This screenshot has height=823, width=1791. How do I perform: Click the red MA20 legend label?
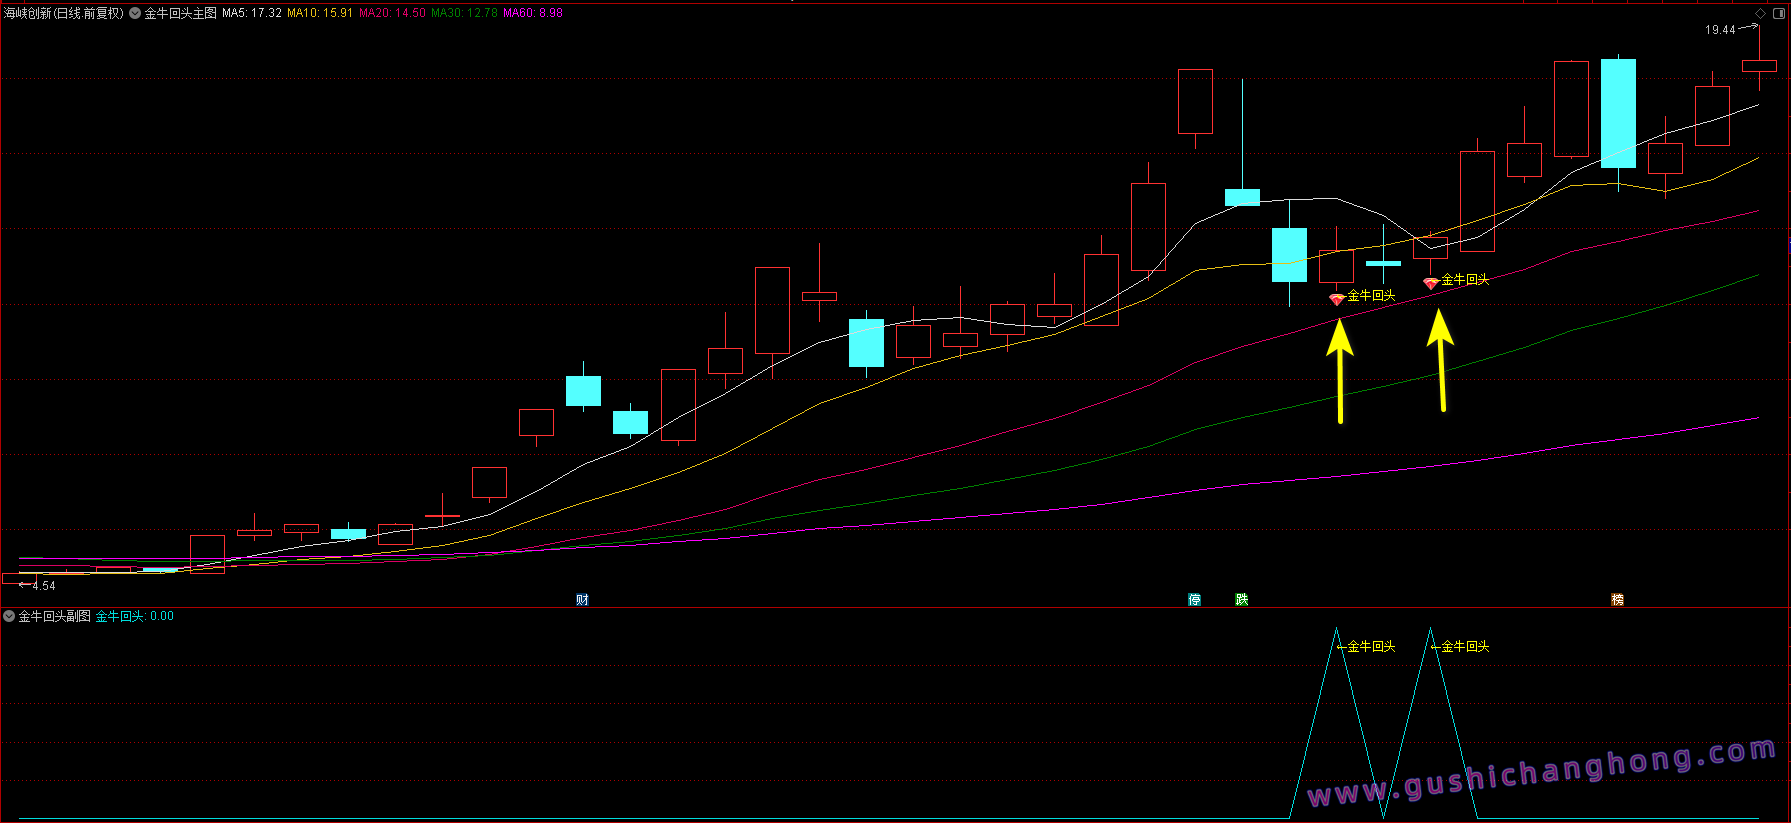point(392,13)
